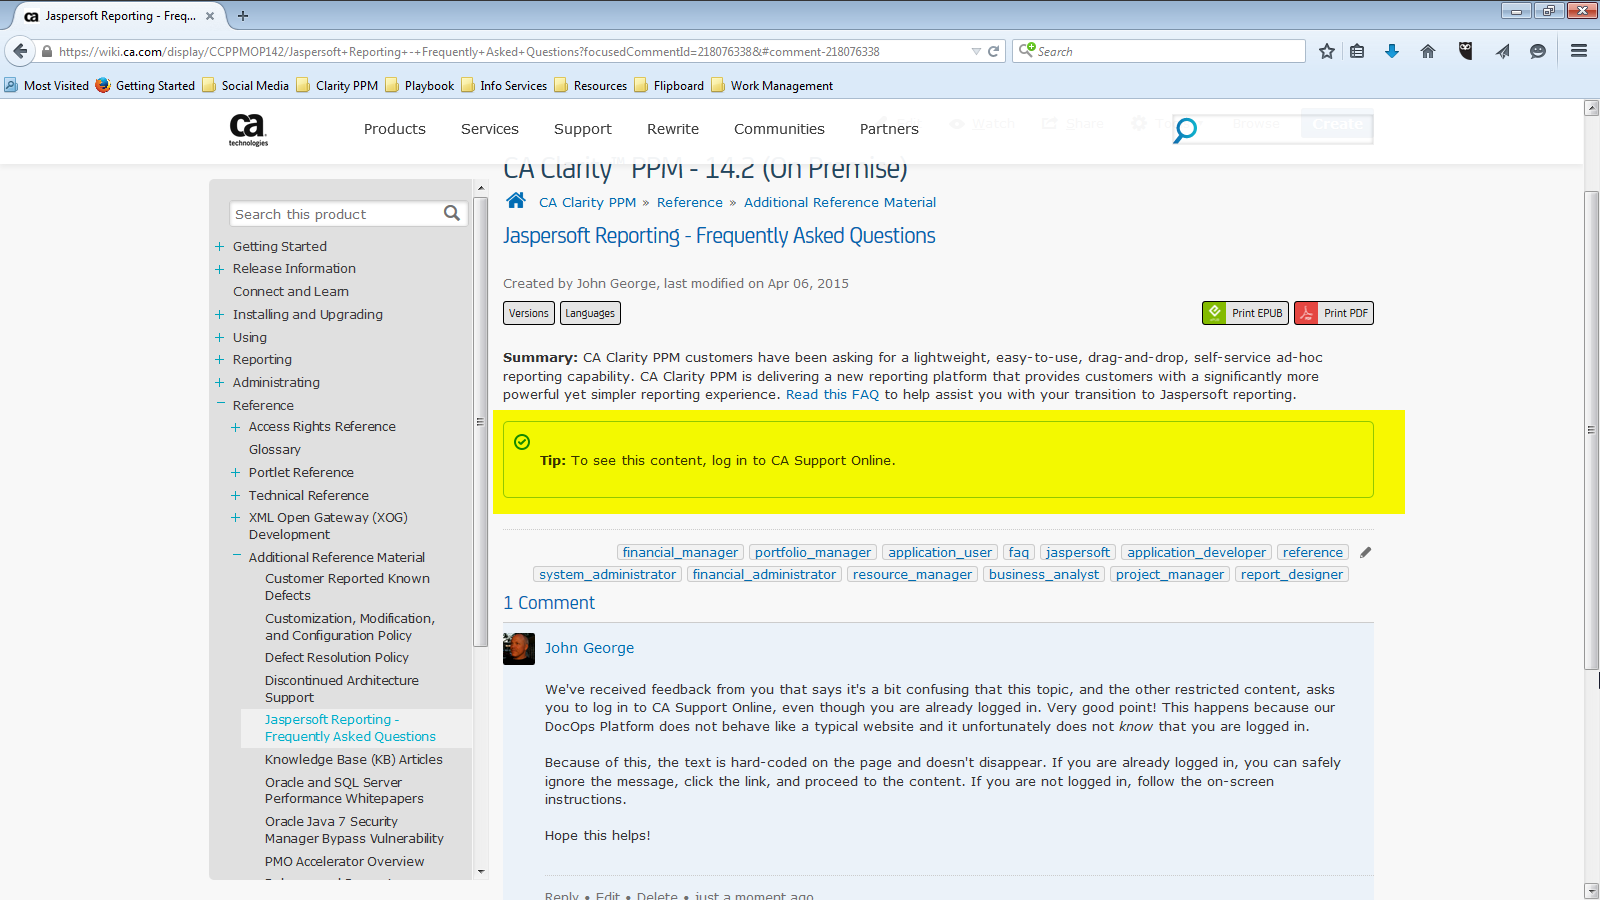Go to the browser home icon
The height and width of the screenshot is (900, 1600).
click(x=1428, y=51)
